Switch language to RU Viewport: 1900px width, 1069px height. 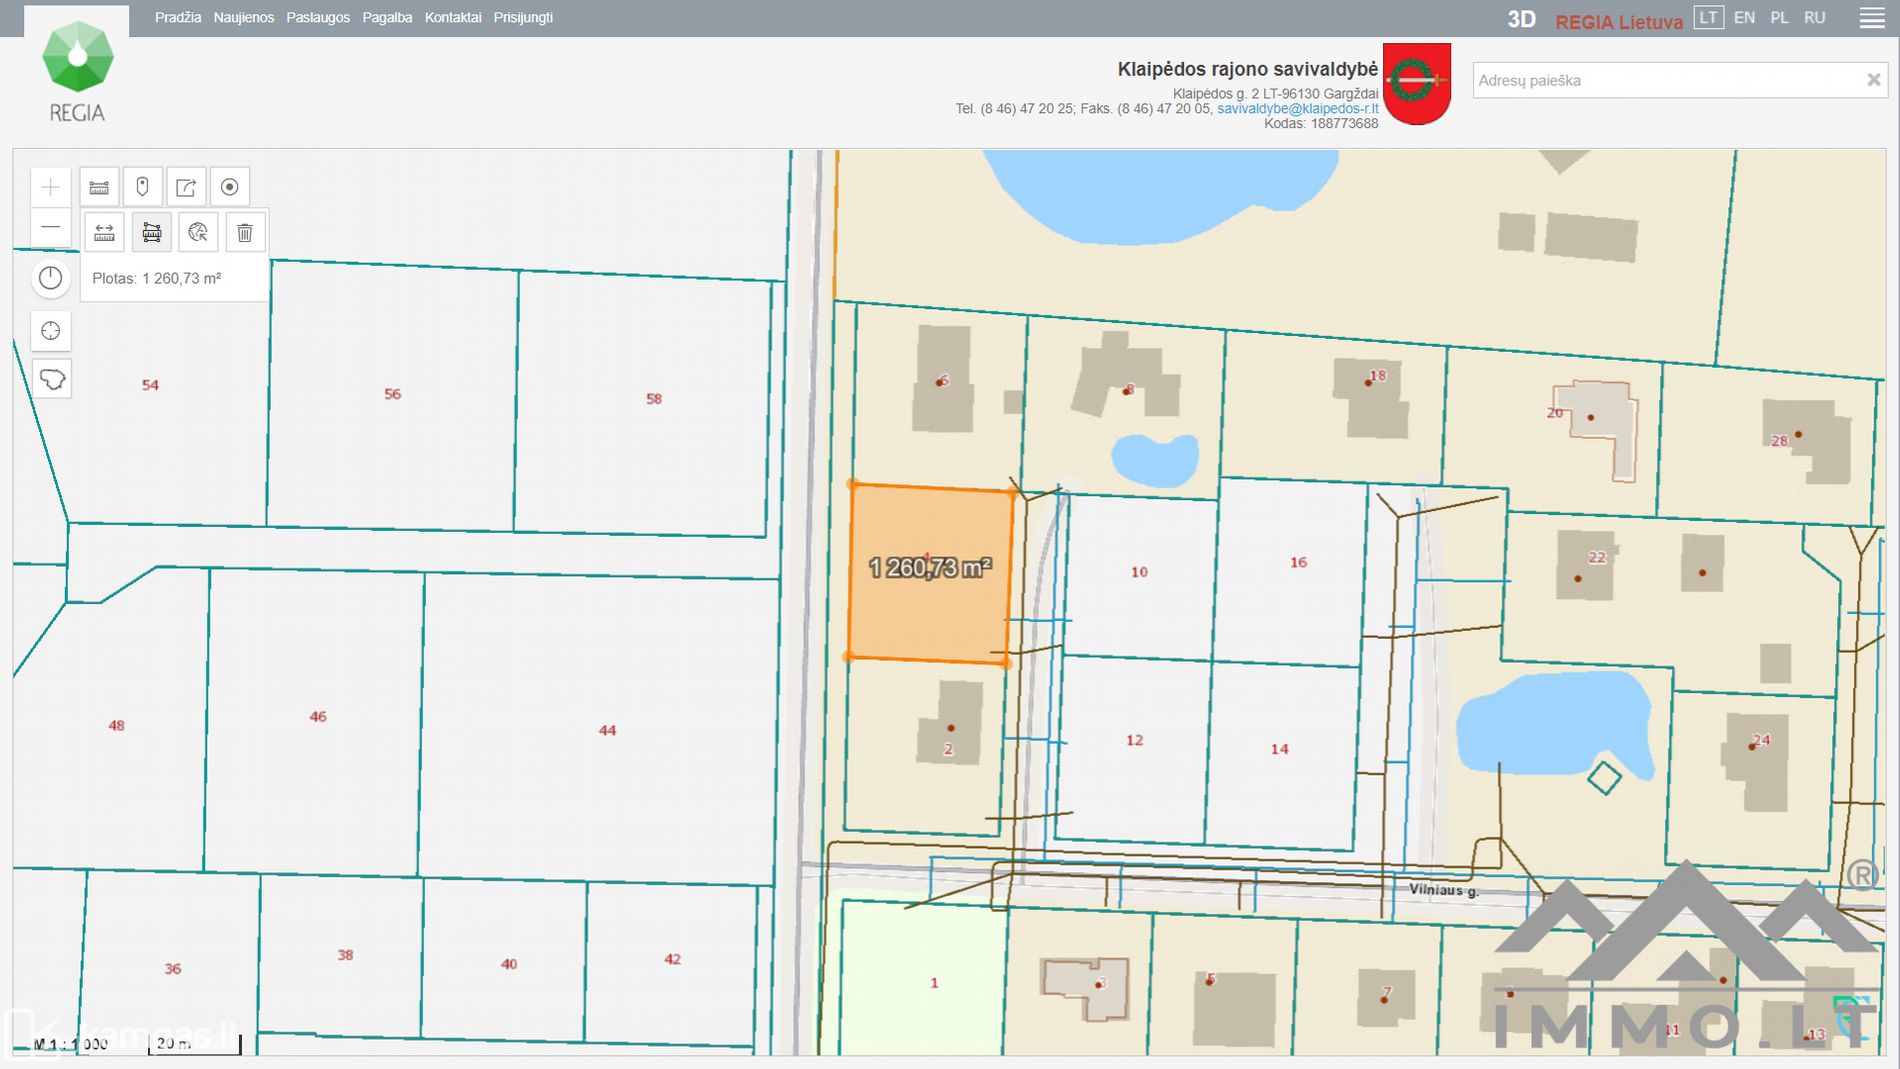[x=1814, y=18]
